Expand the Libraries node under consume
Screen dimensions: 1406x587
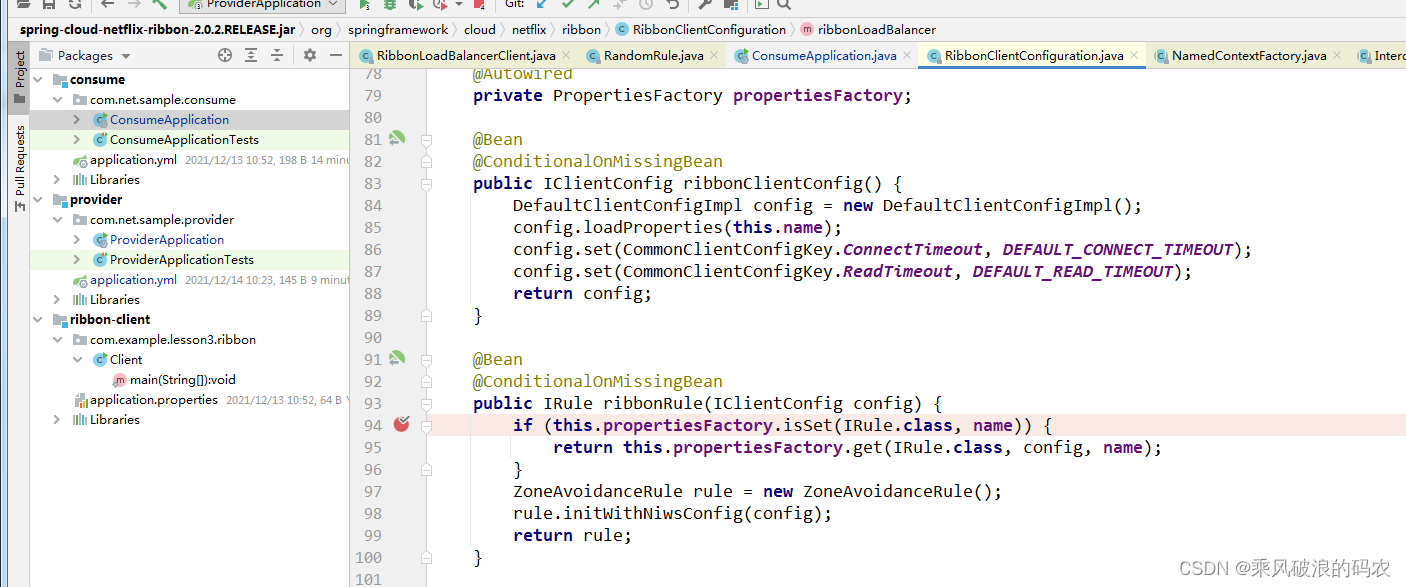[57, 179]
